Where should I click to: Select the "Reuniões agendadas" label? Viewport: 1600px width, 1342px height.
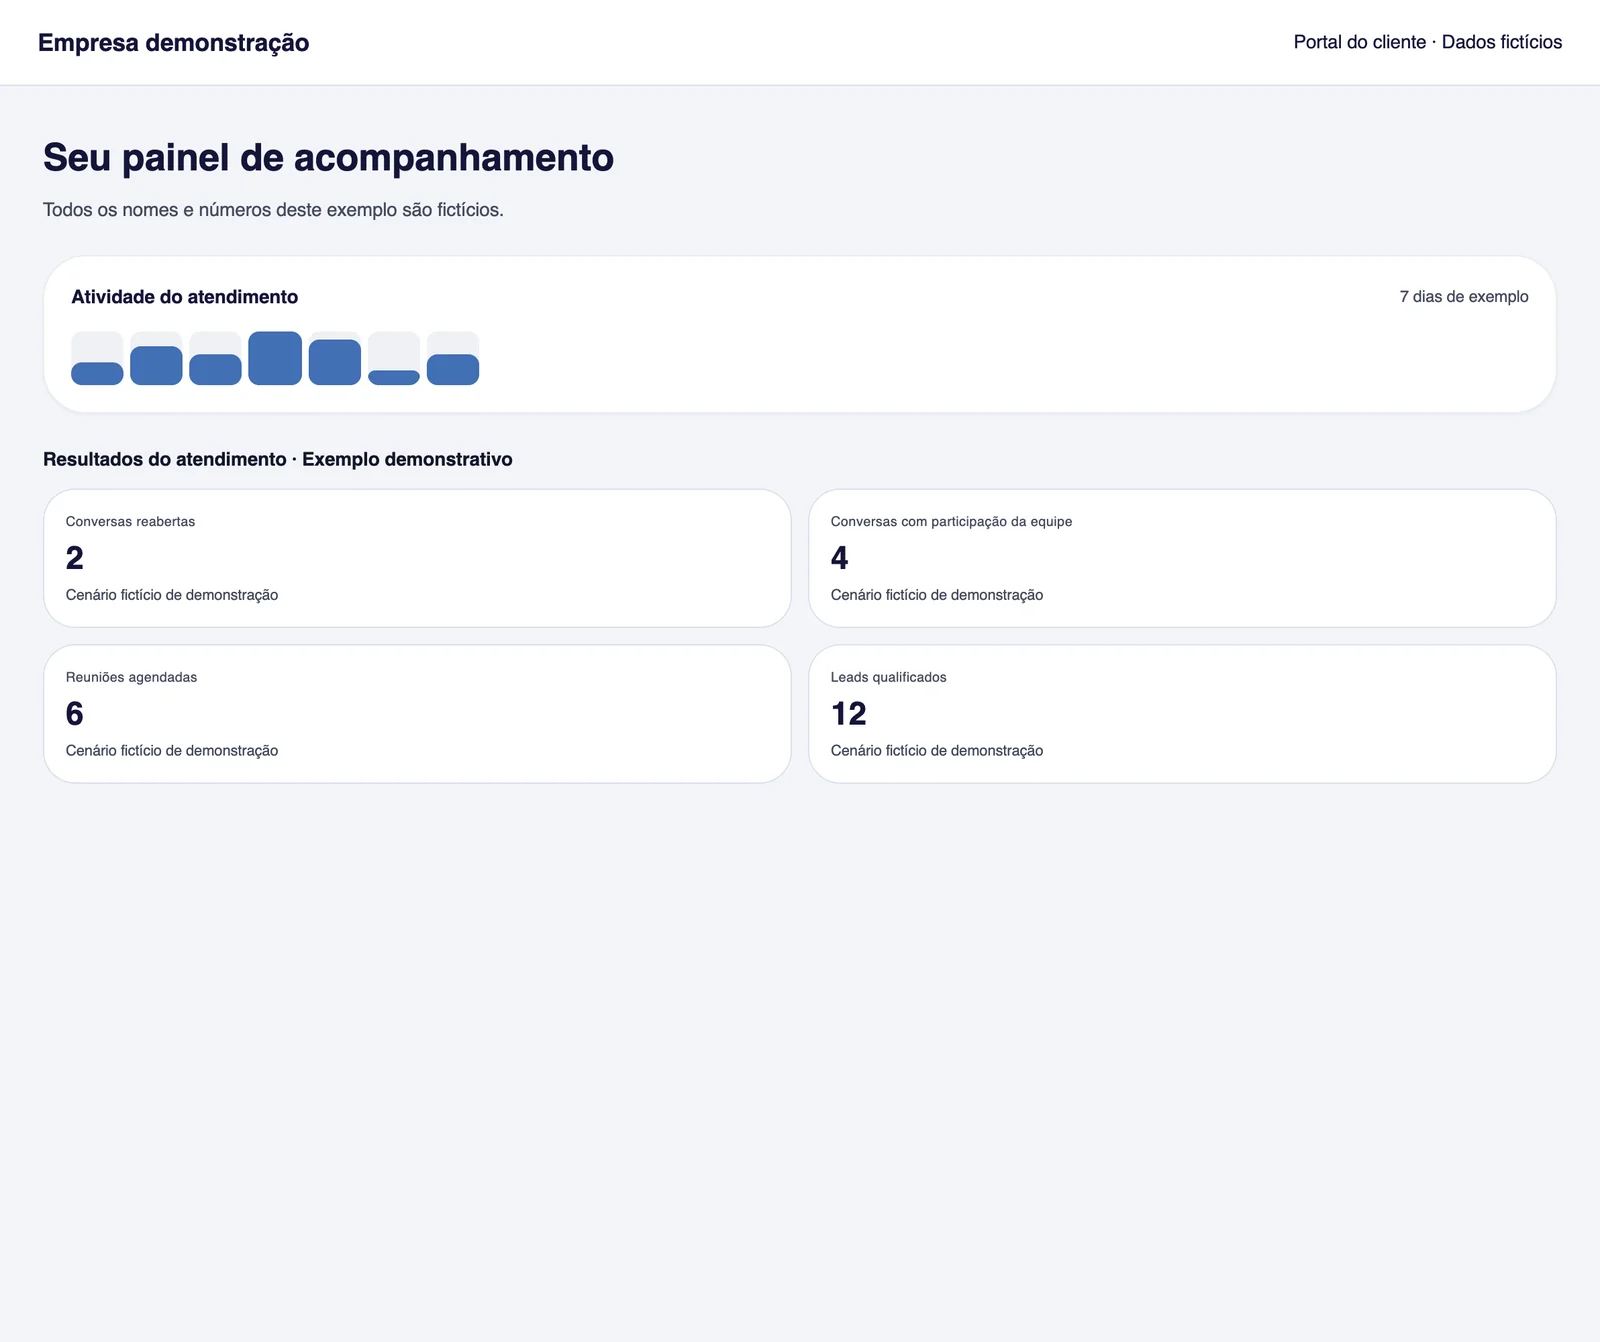coord(131,678)
